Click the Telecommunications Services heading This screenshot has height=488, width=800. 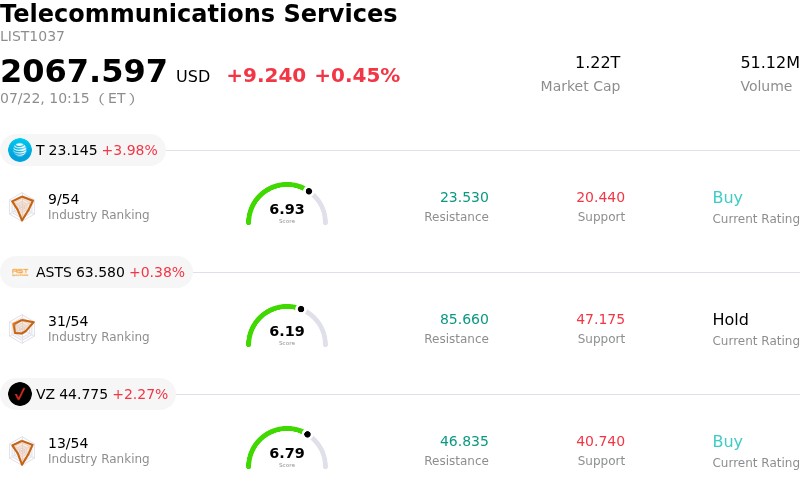[x=198, y=13]
